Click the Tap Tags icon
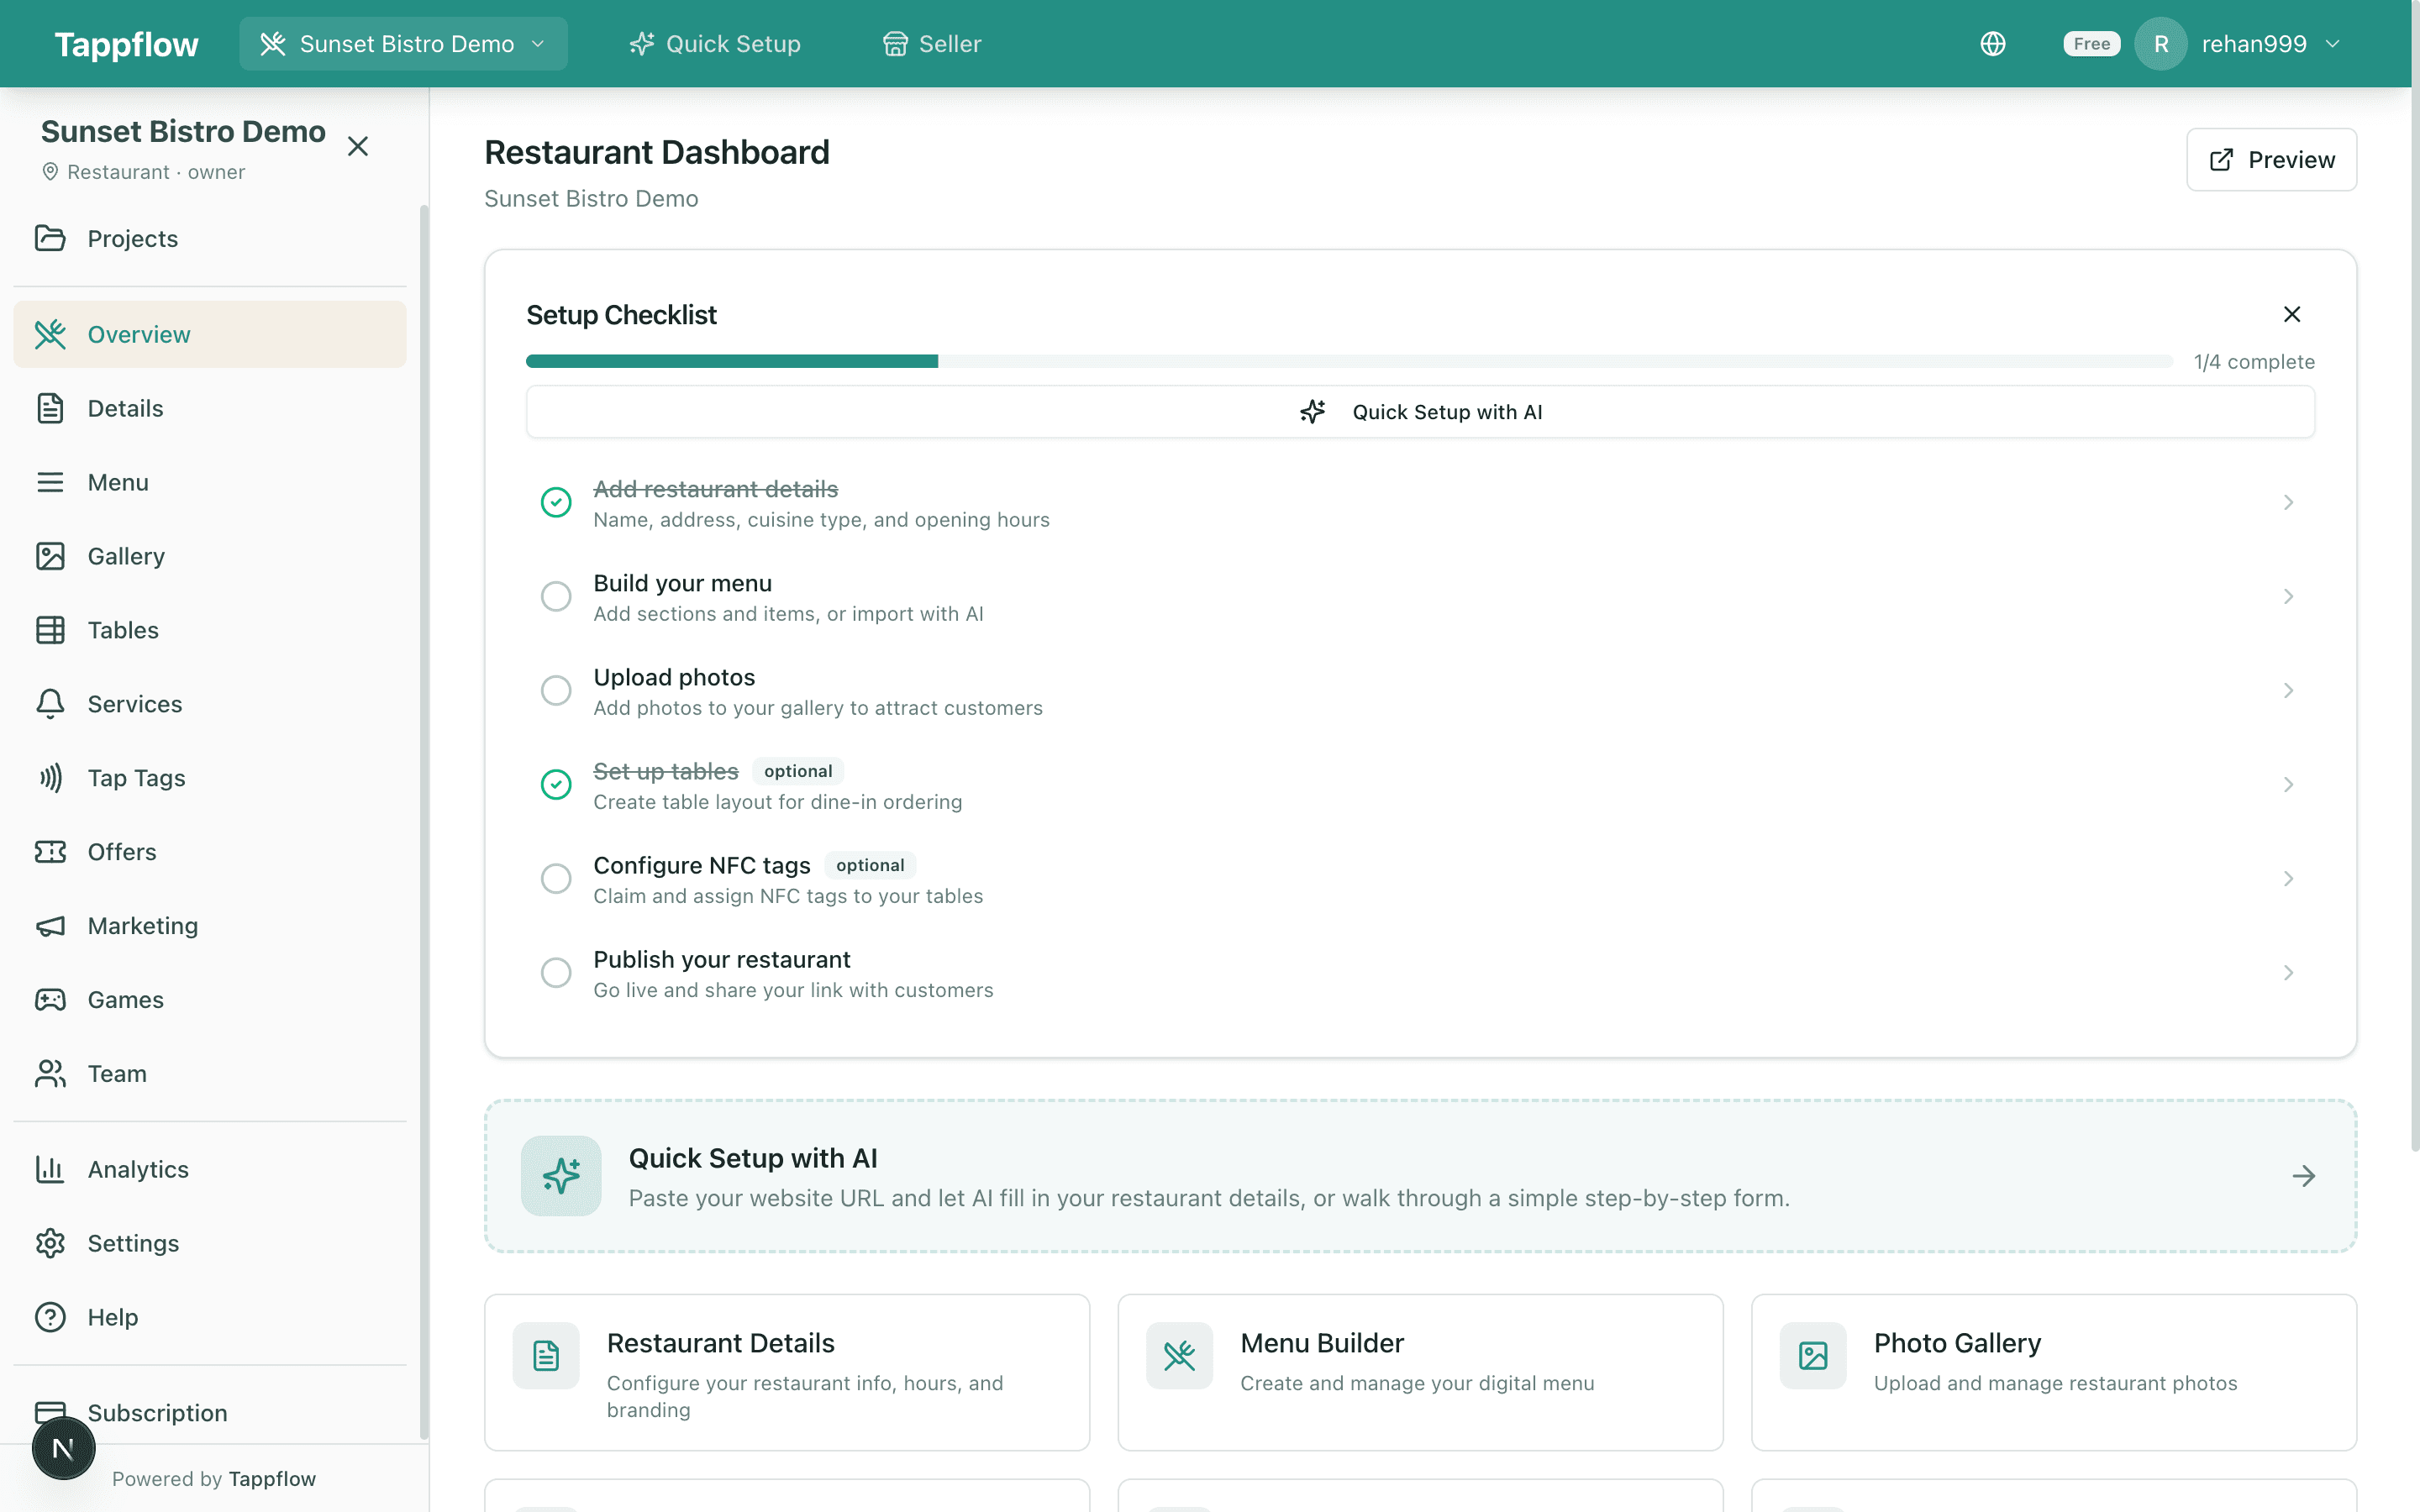 pos(51,777)
